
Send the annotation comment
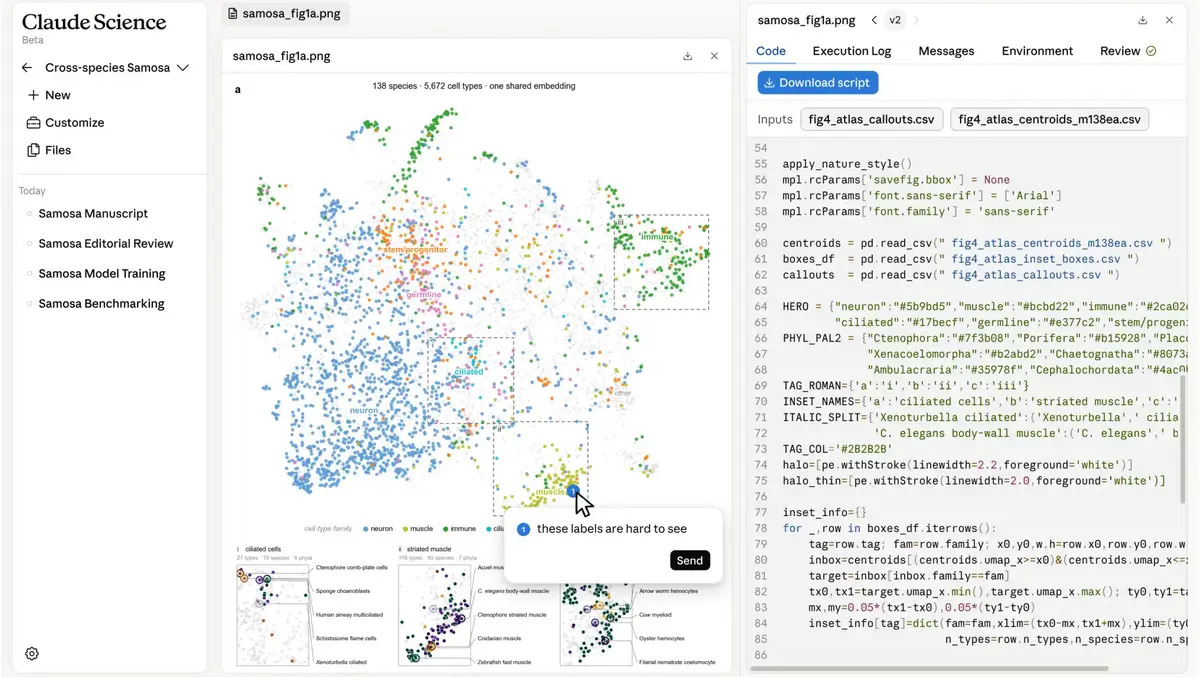pyautogui.click(x=690, y=560)
